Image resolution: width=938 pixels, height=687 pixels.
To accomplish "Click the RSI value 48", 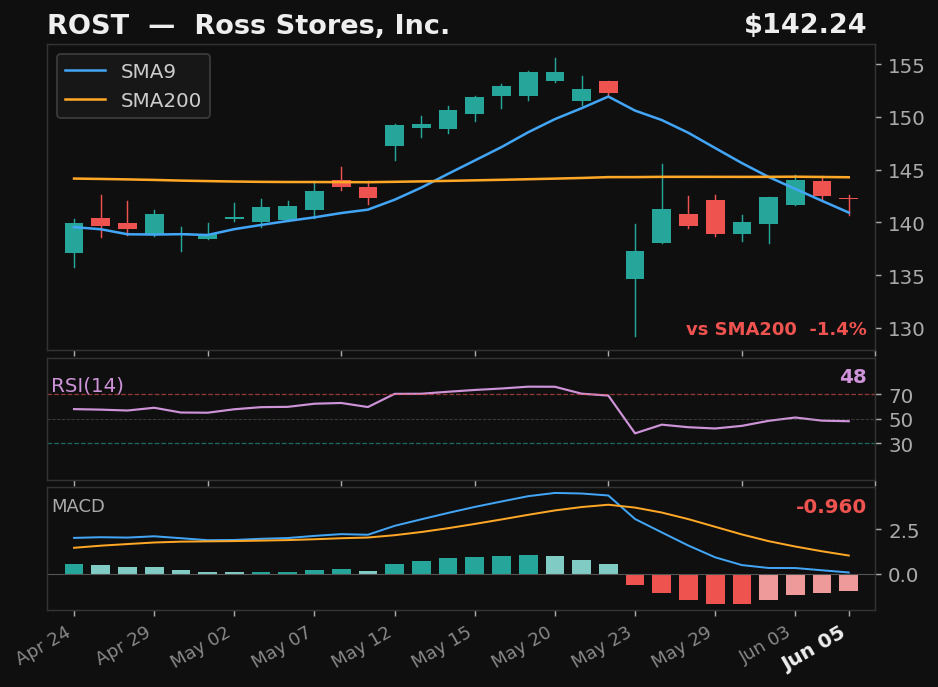I will click(853, 376).
